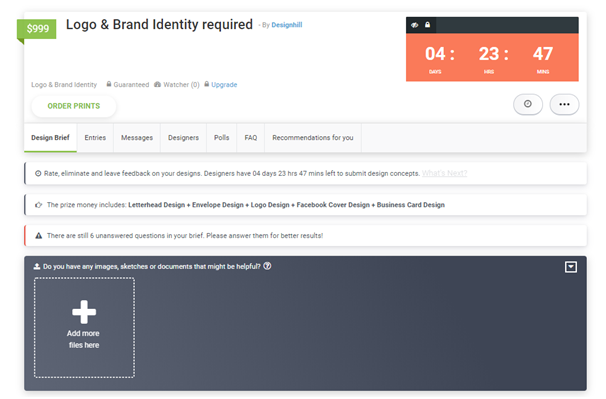The height and width of the screenshot is (399, 606).
Task: Select the Designers tab
Action: coord(183,138)
